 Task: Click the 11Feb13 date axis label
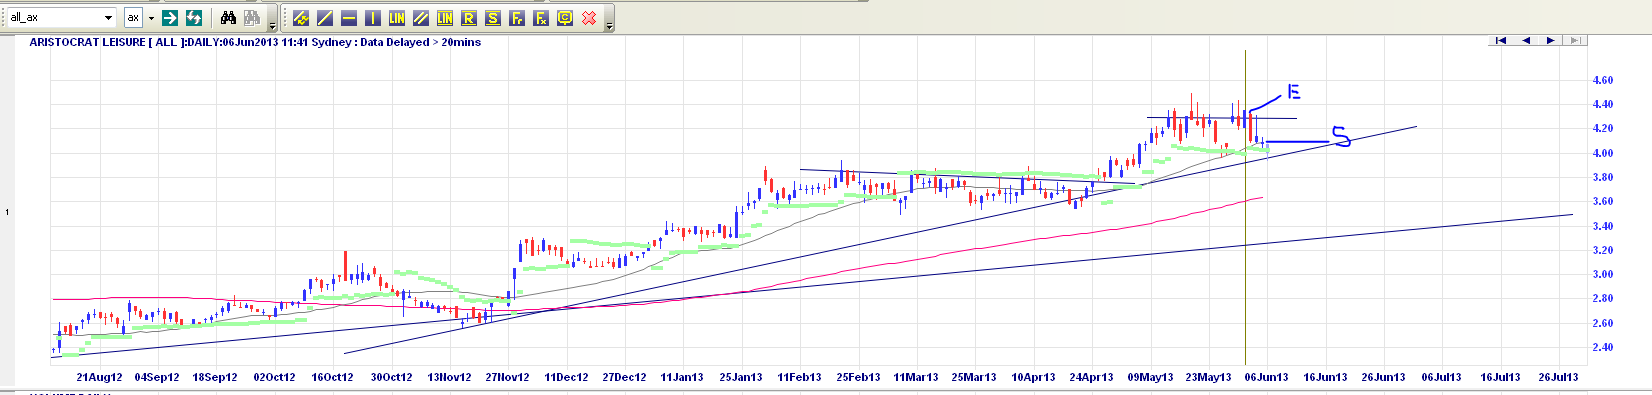(799, 377)
